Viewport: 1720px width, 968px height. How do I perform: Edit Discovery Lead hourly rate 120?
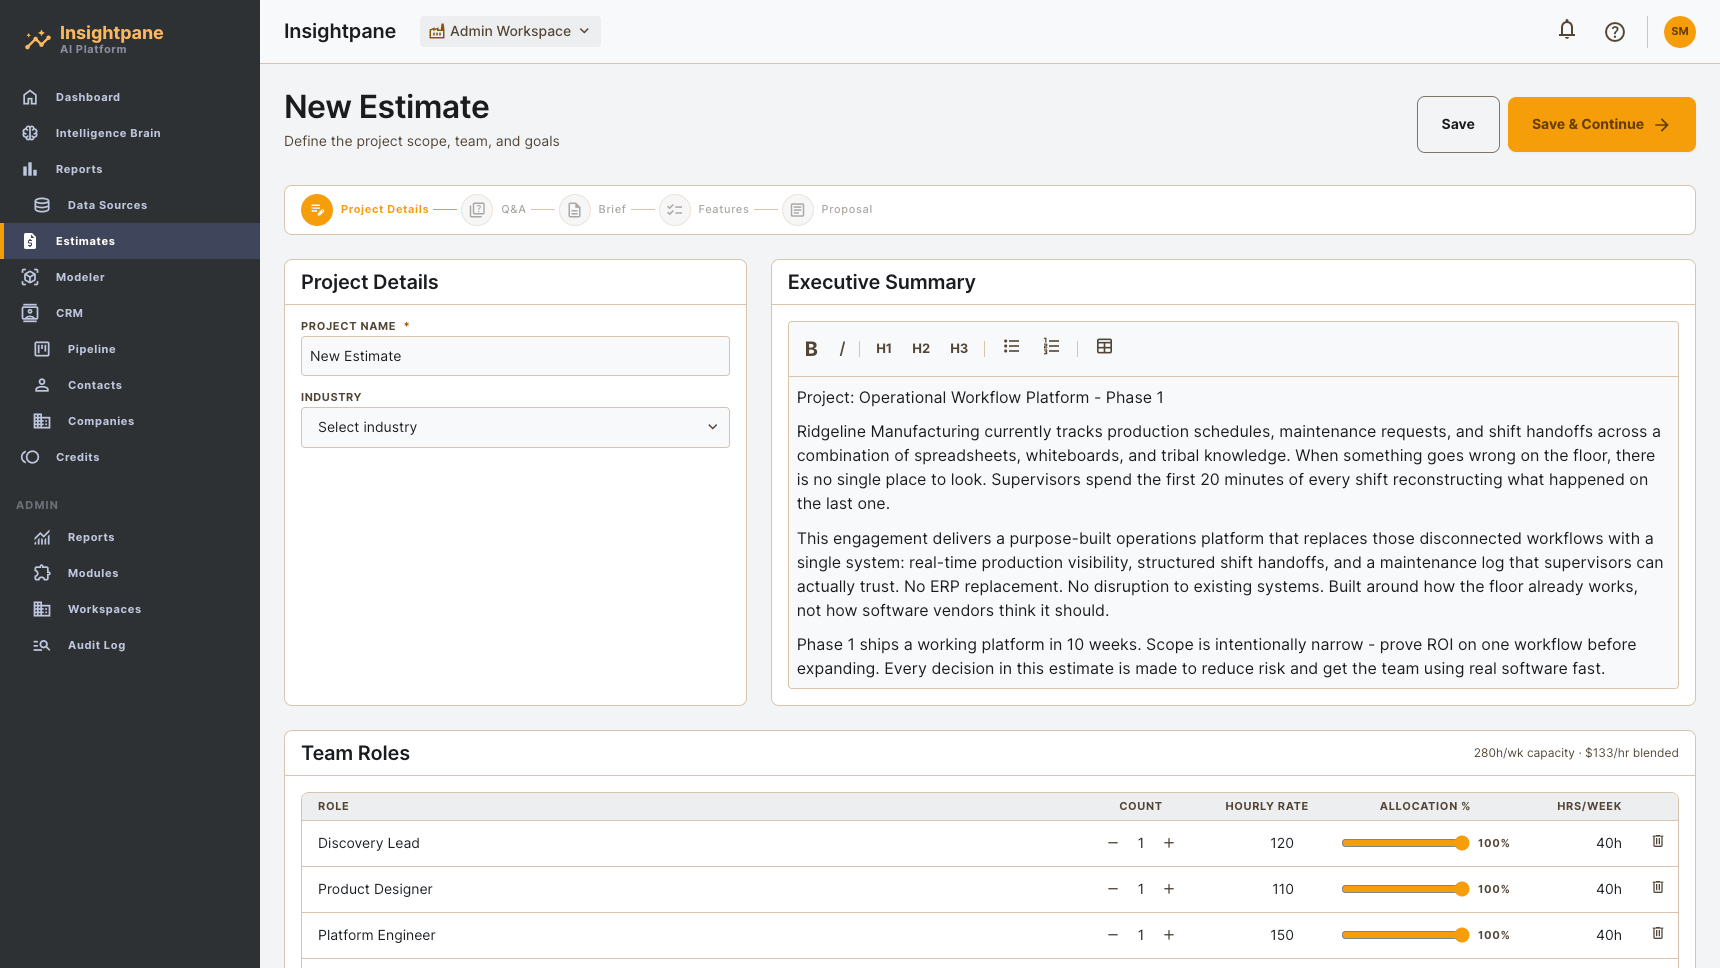1282,843
